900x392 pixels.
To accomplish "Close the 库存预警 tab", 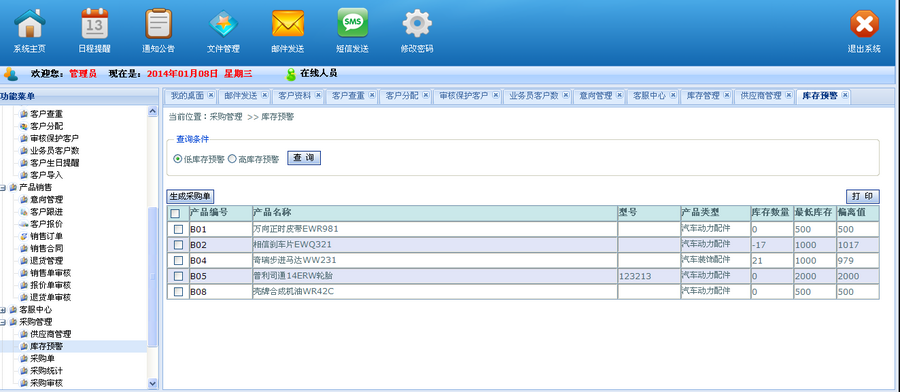I will 845,95.
